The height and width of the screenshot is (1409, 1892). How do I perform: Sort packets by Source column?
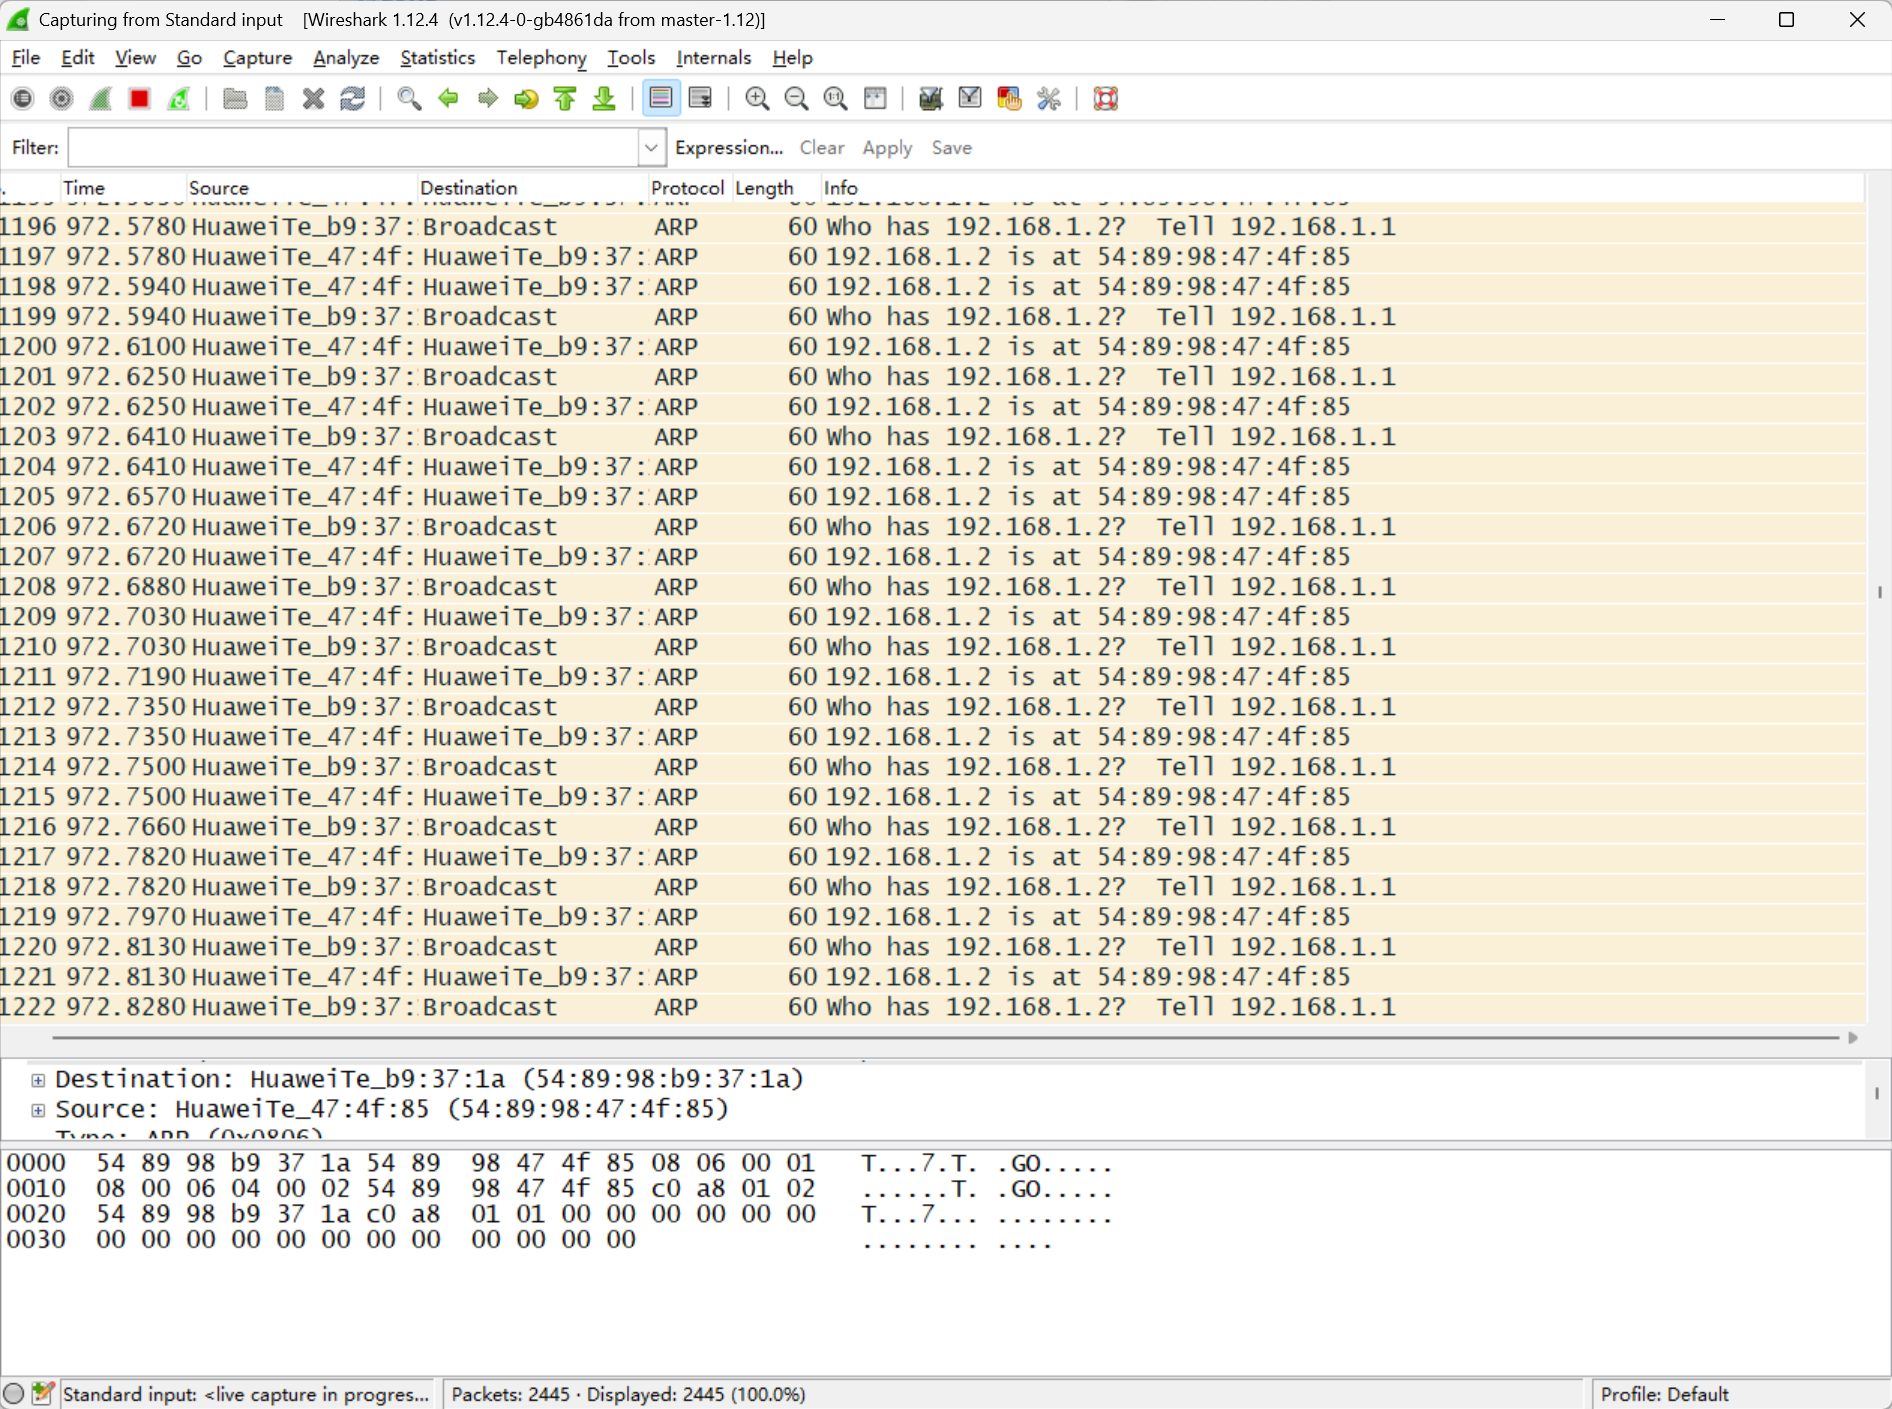[300, 188]
